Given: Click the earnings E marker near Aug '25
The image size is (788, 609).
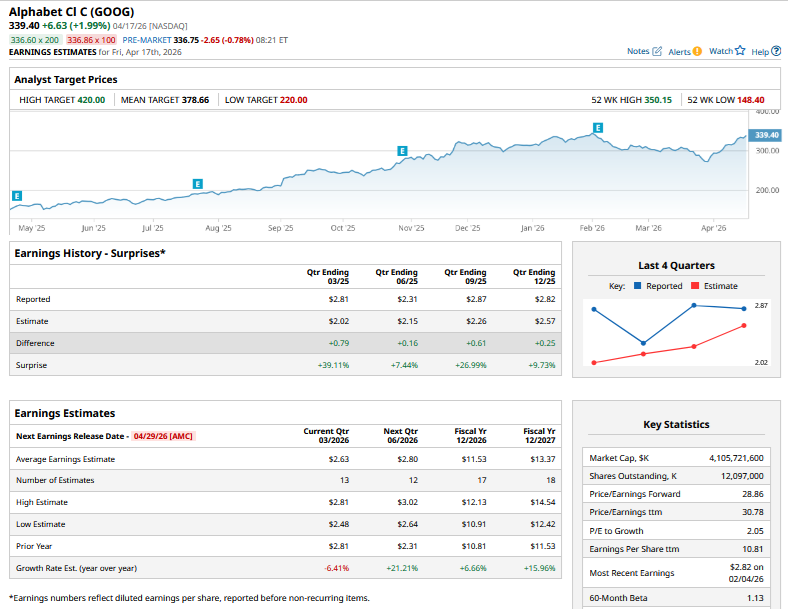Looking at the screenshot, I should 198,184.
